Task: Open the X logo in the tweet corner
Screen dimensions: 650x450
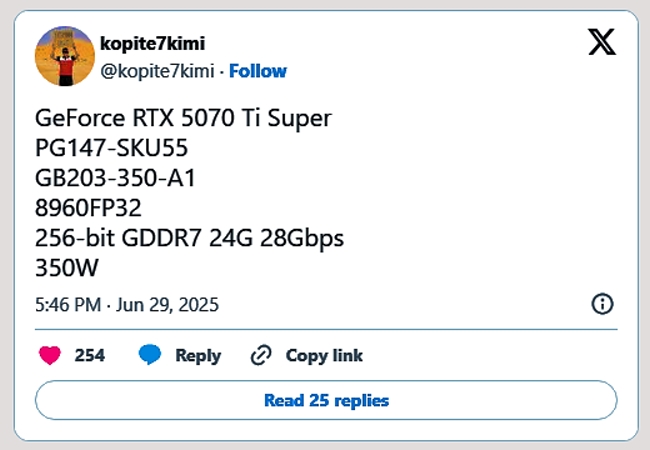Action: [602, 42]
